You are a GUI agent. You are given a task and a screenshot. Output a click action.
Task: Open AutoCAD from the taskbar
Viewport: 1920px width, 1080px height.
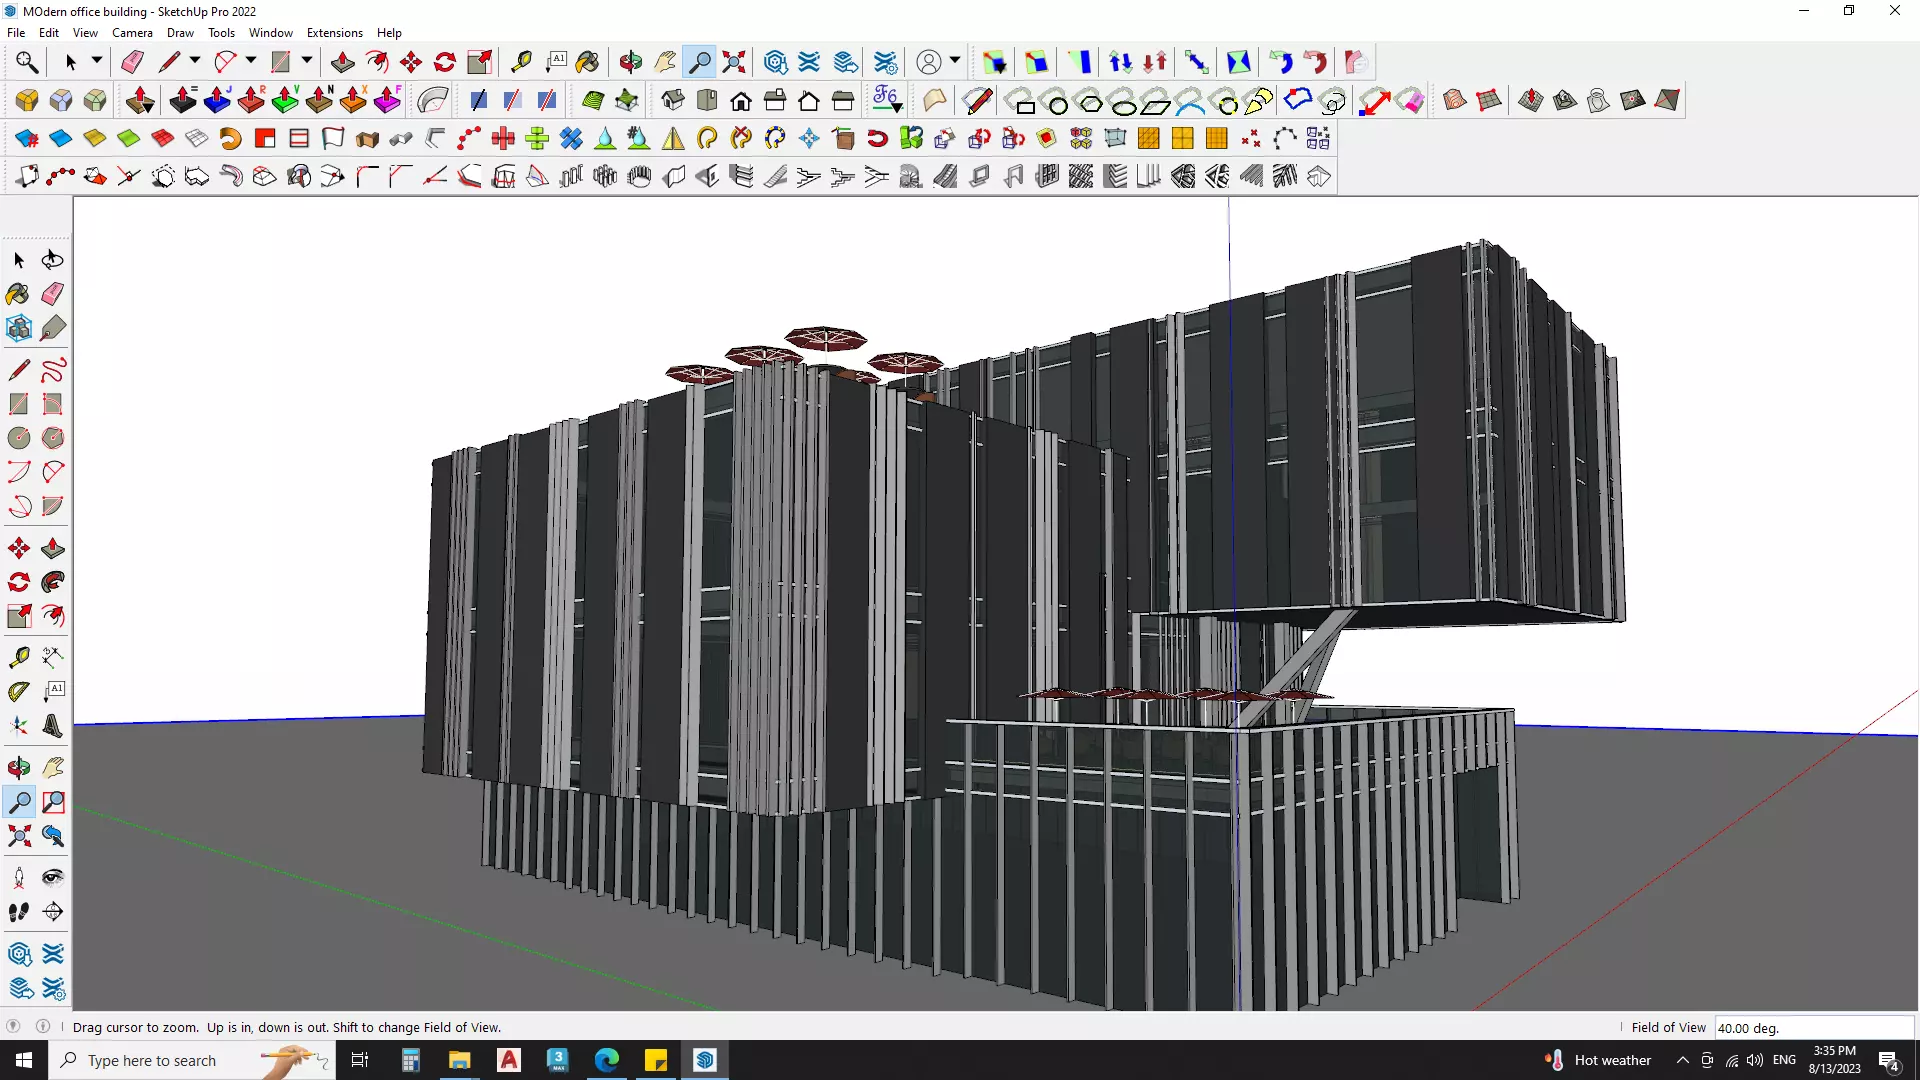[x=509, y=1060]
